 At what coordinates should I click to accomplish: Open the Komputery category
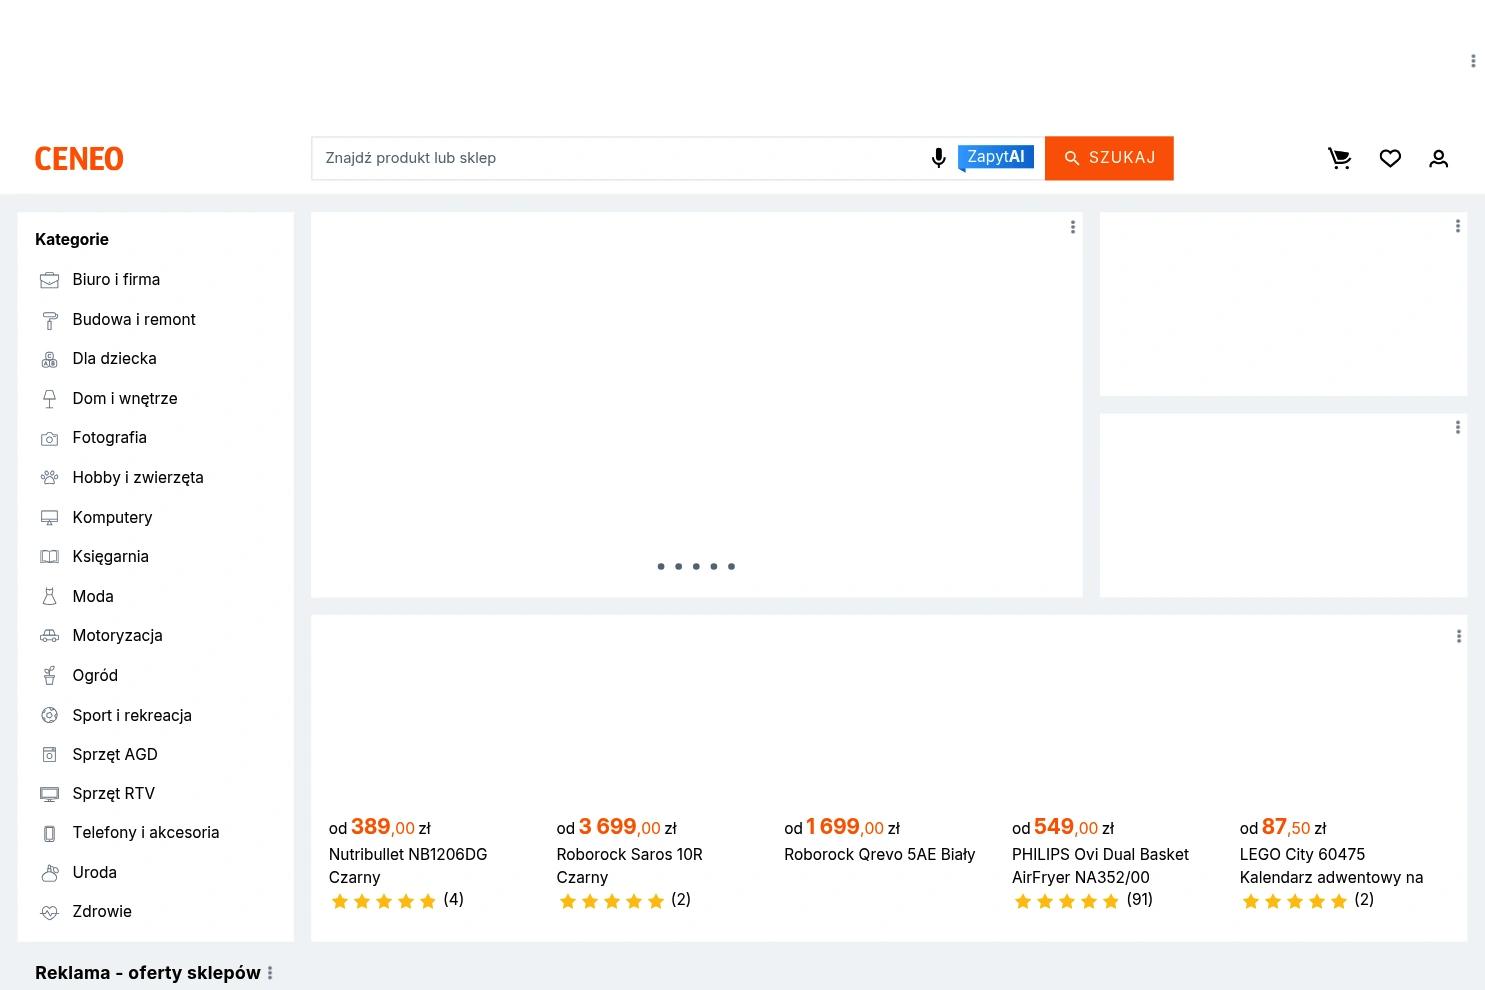[112, 517]
